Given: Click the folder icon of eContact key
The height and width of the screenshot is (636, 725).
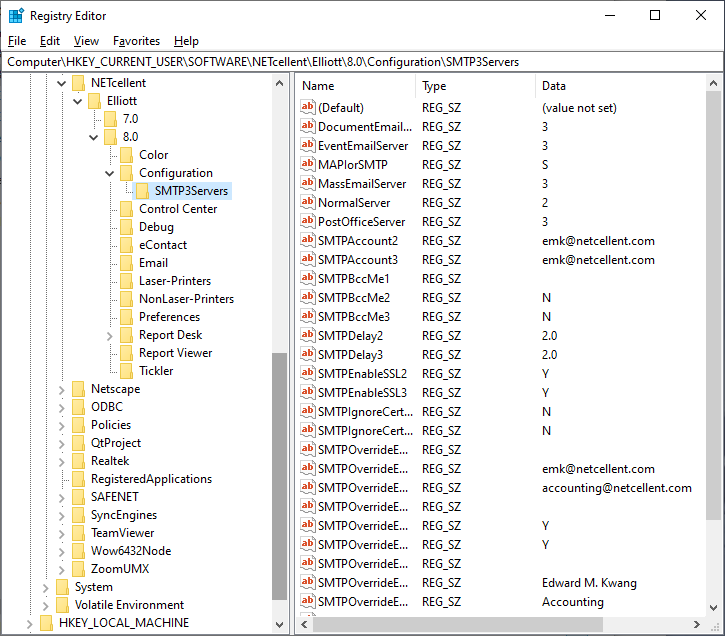Looking at the screenshot, I should [126, 245].
